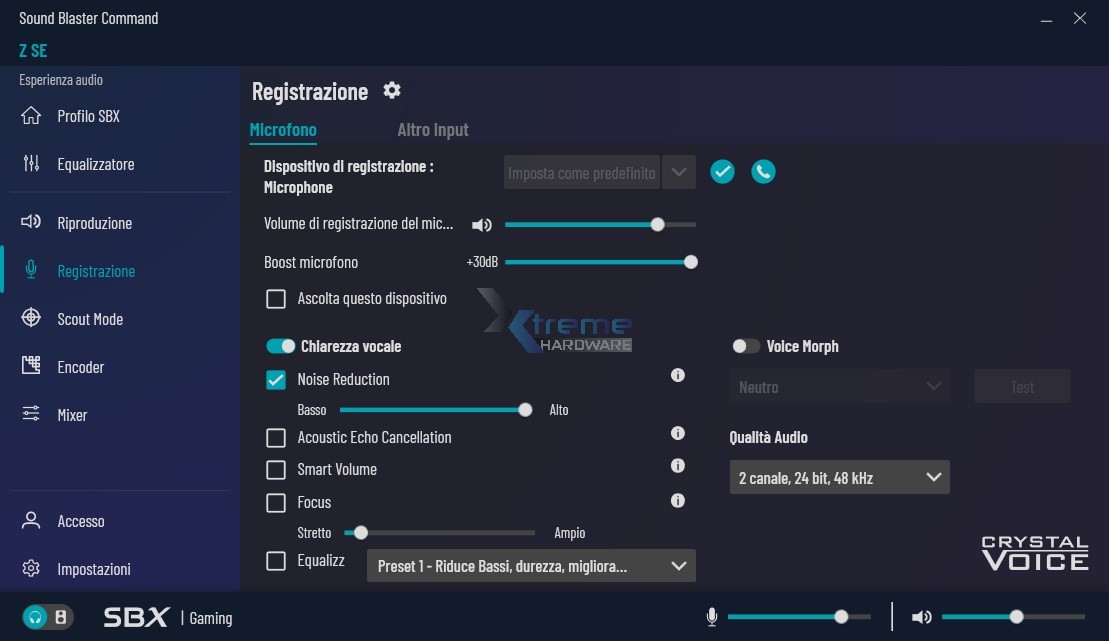Expand the recording device dropdown arrow

click(x=679, y=172)
